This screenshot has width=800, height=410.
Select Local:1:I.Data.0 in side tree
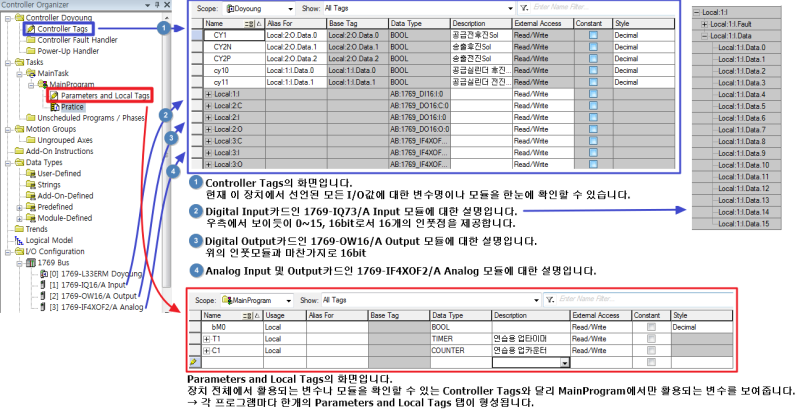[742, 47]
